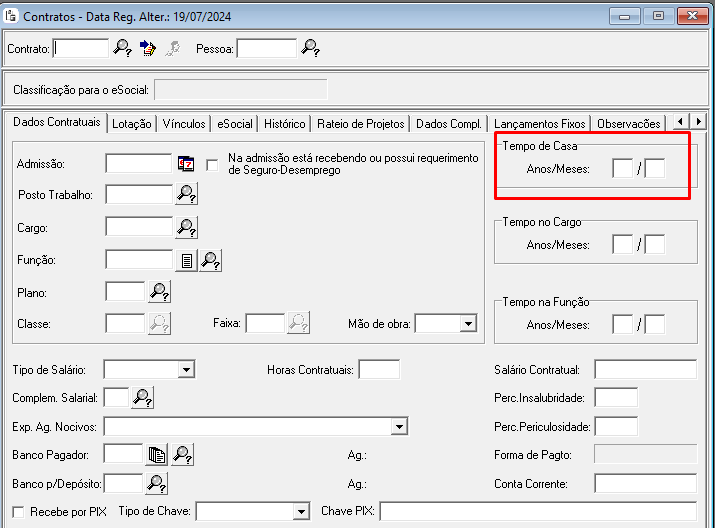Open the calendar picker for Admissão date
715x528 pixels.
pos(186,164)
